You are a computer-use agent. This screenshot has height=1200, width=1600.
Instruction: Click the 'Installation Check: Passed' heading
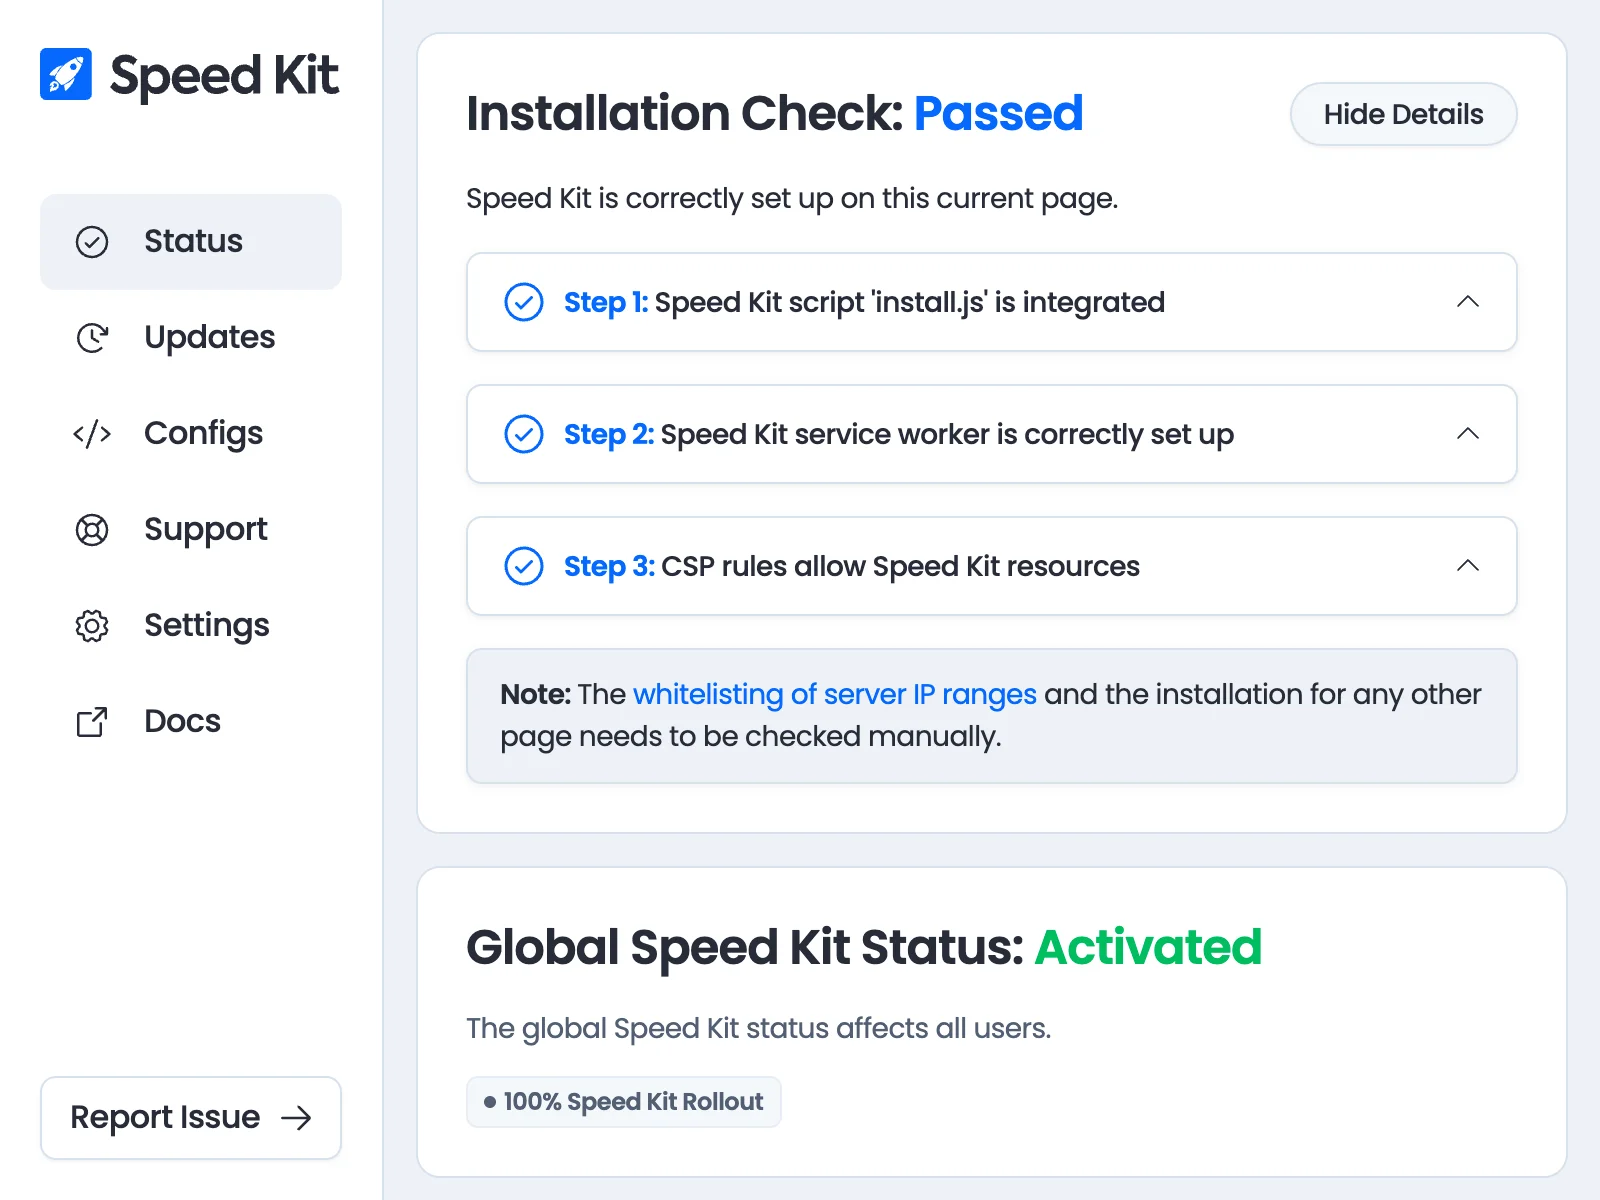(x=775, y=113)
